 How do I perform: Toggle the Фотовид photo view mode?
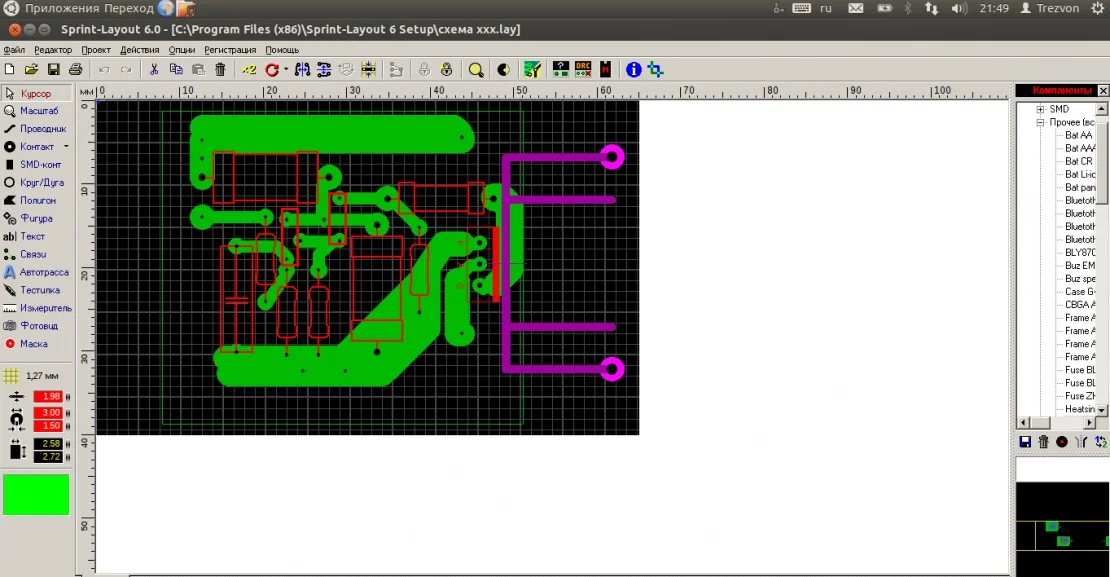point(37,326)
